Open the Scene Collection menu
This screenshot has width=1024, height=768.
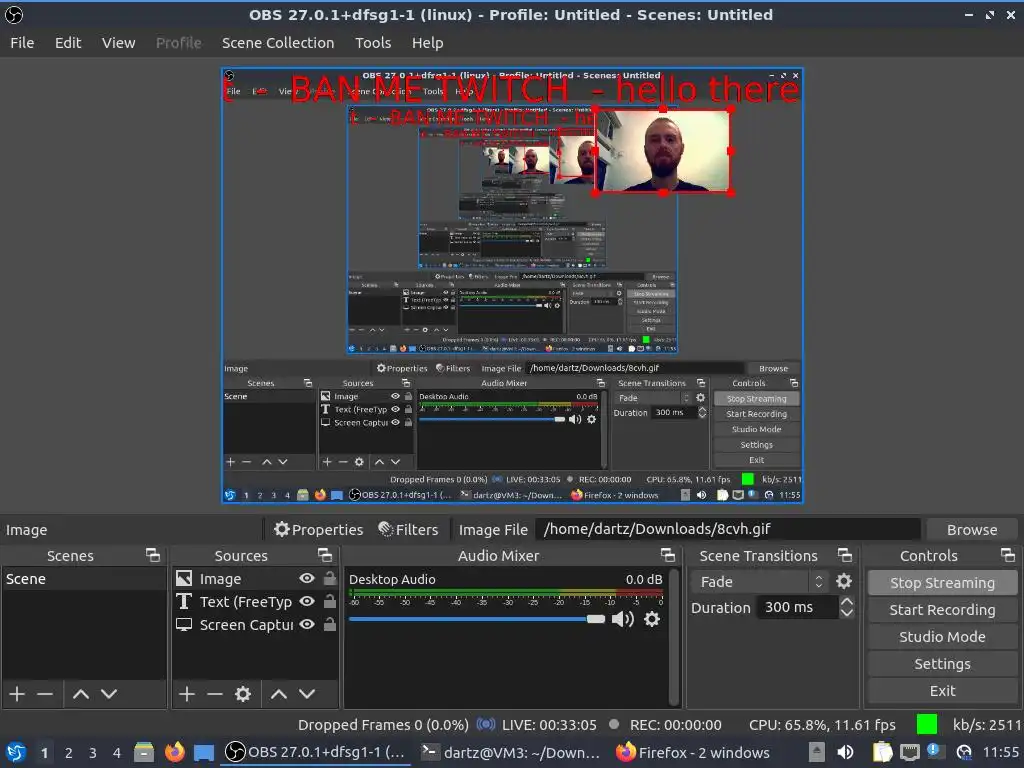click(278, 43)
